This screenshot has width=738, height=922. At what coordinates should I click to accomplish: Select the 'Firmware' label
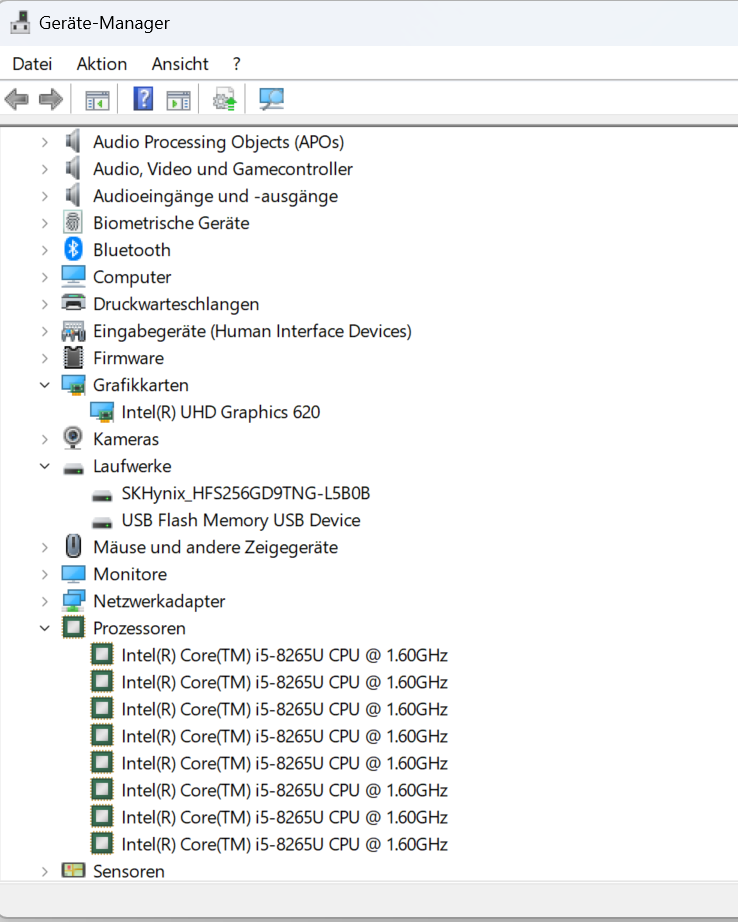tap(128, 358)
